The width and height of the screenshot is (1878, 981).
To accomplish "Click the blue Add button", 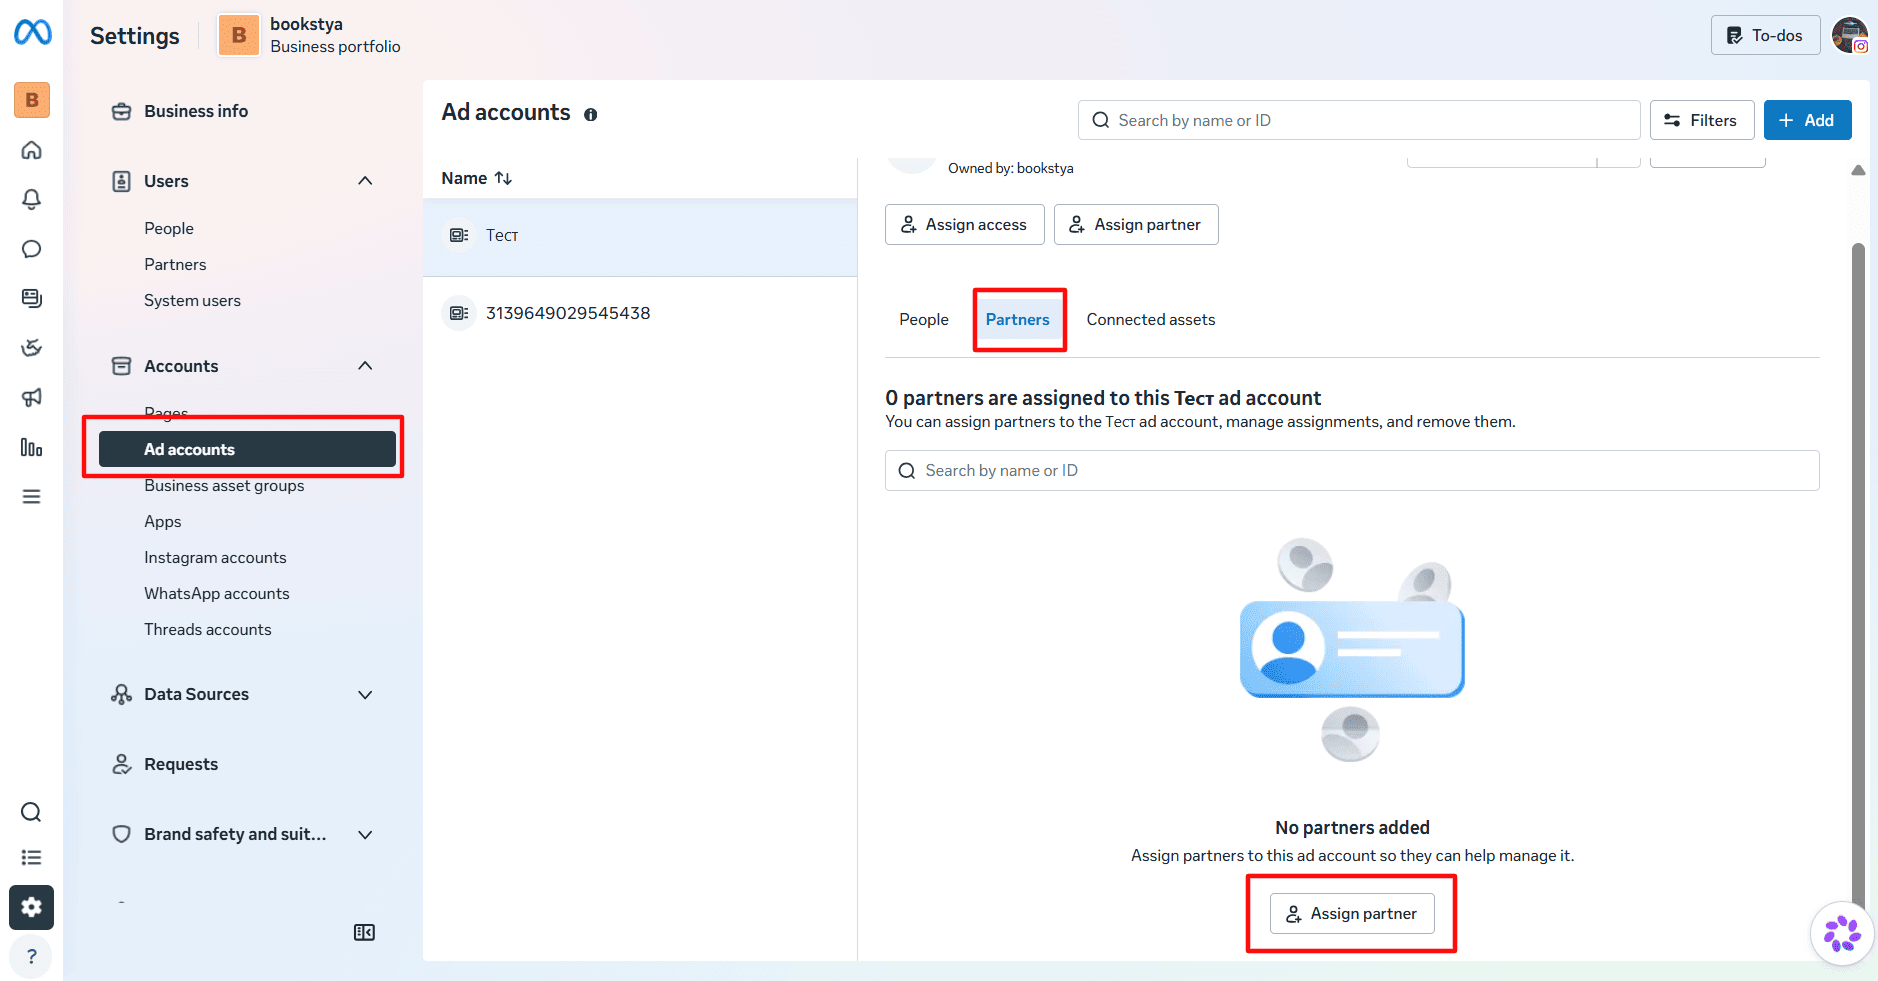I will coord(1807,120).
